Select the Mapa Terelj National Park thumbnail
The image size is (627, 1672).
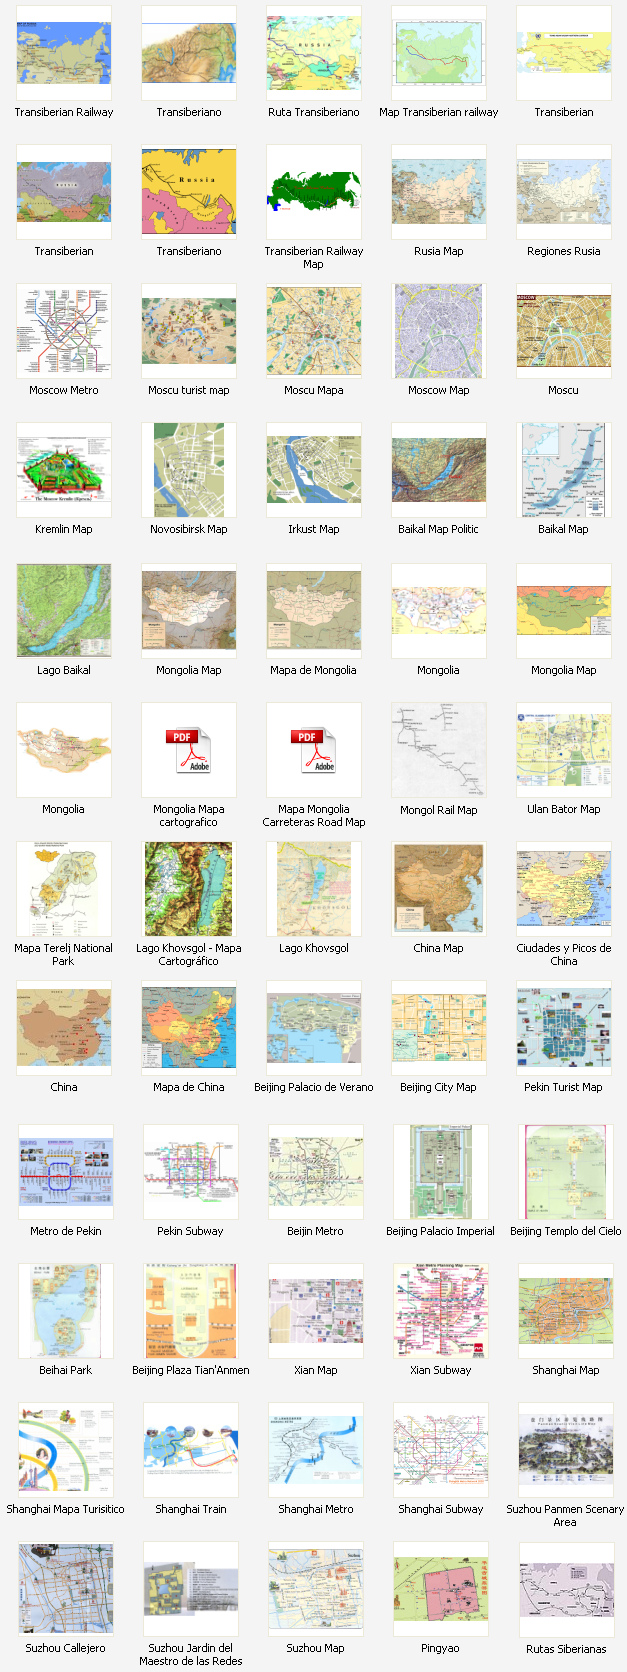[64, 889]
